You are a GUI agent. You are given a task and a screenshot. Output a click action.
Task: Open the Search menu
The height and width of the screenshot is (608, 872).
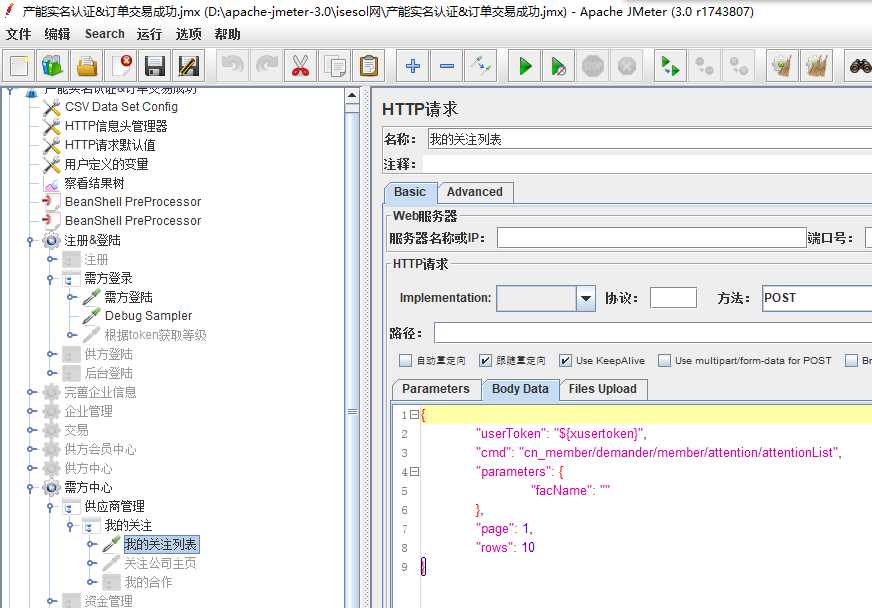pyautogui.click(x=105, y=34)
